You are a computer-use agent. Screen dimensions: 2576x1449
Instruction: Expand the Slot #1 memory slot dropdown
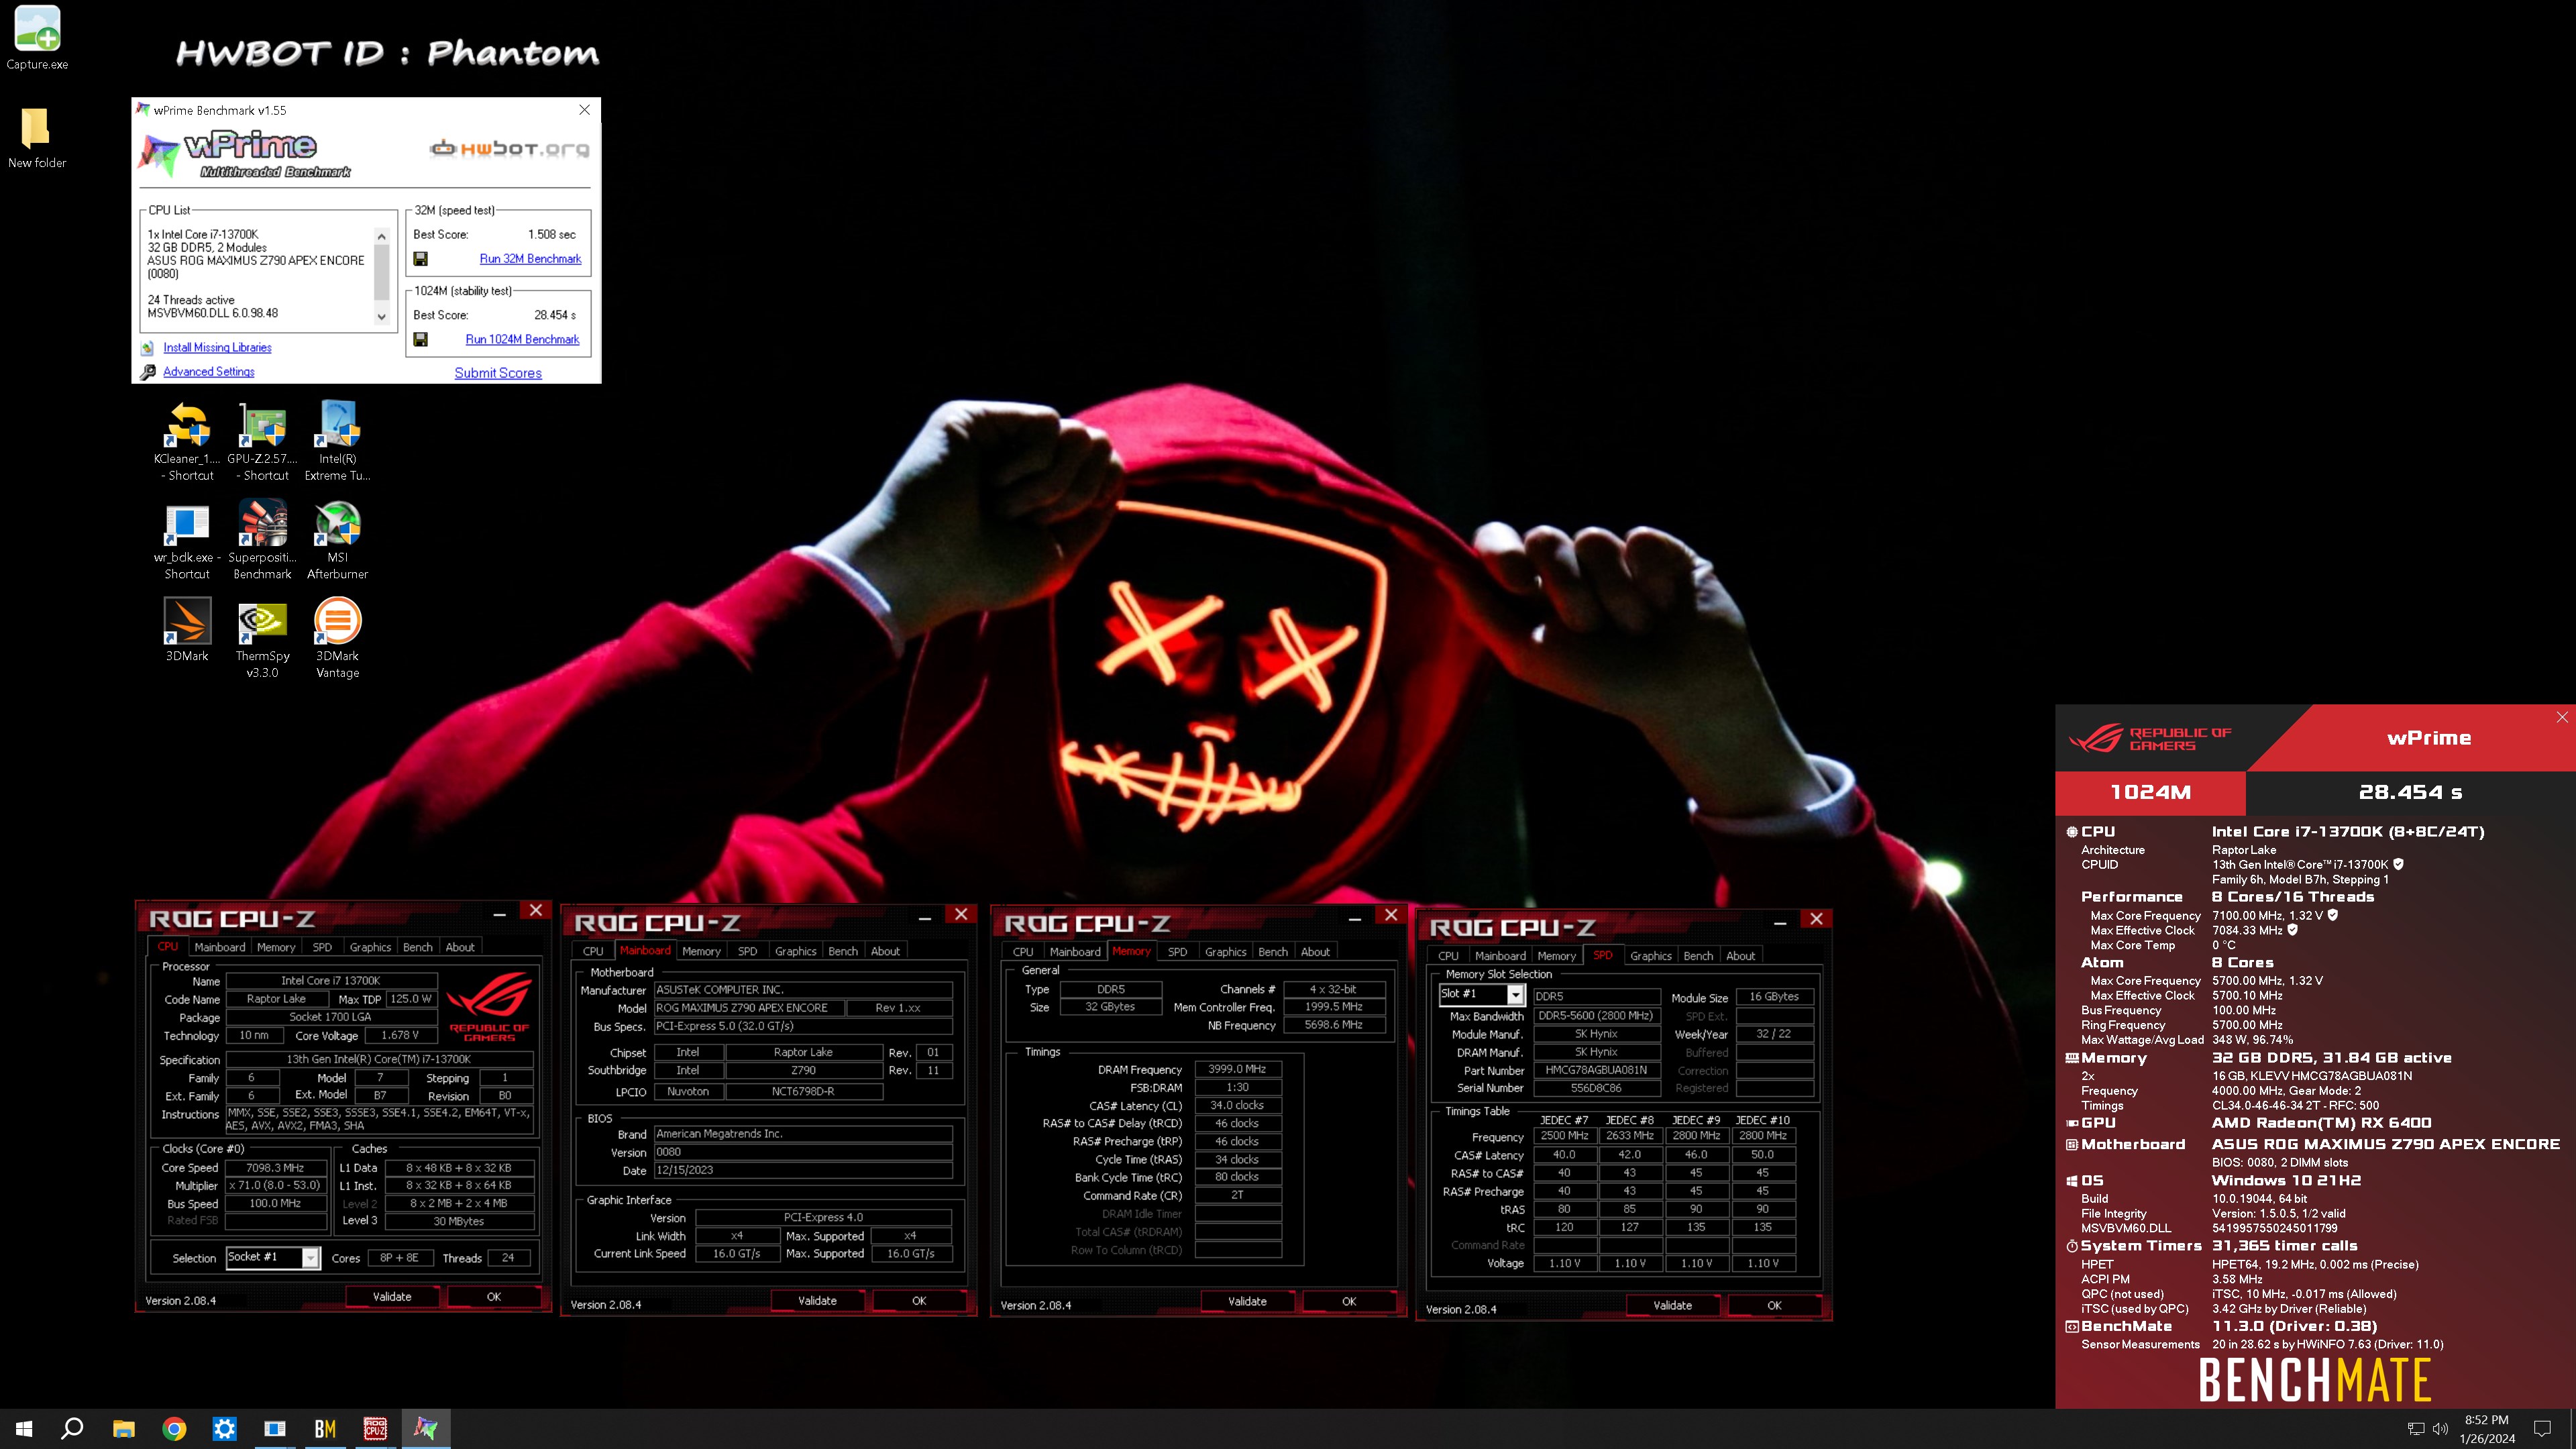(x=1515, y=994)
